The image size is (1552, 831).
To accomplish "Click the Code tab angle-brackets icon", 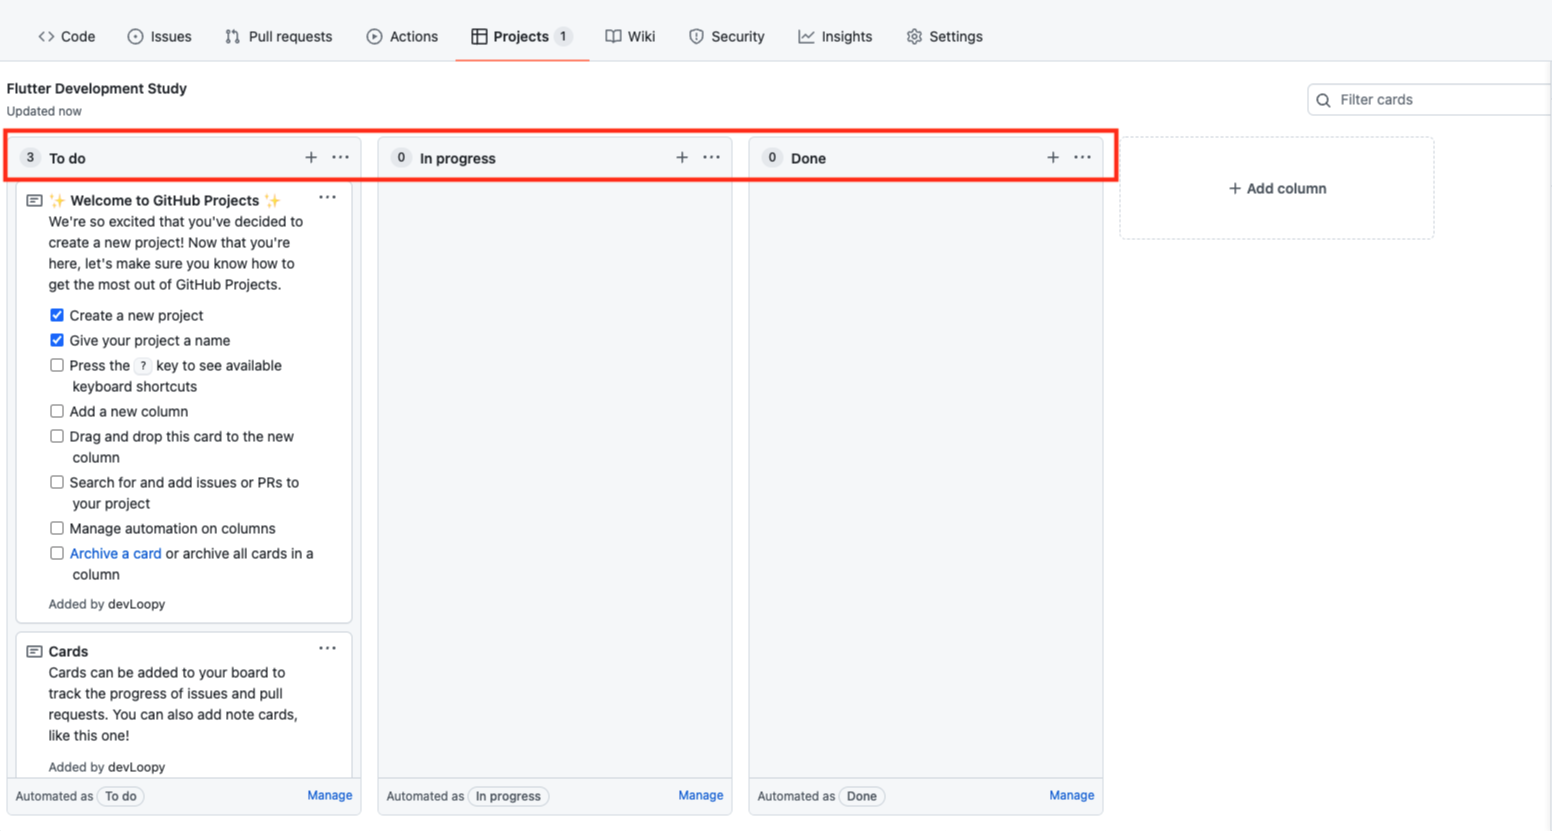I will (46, 36).
